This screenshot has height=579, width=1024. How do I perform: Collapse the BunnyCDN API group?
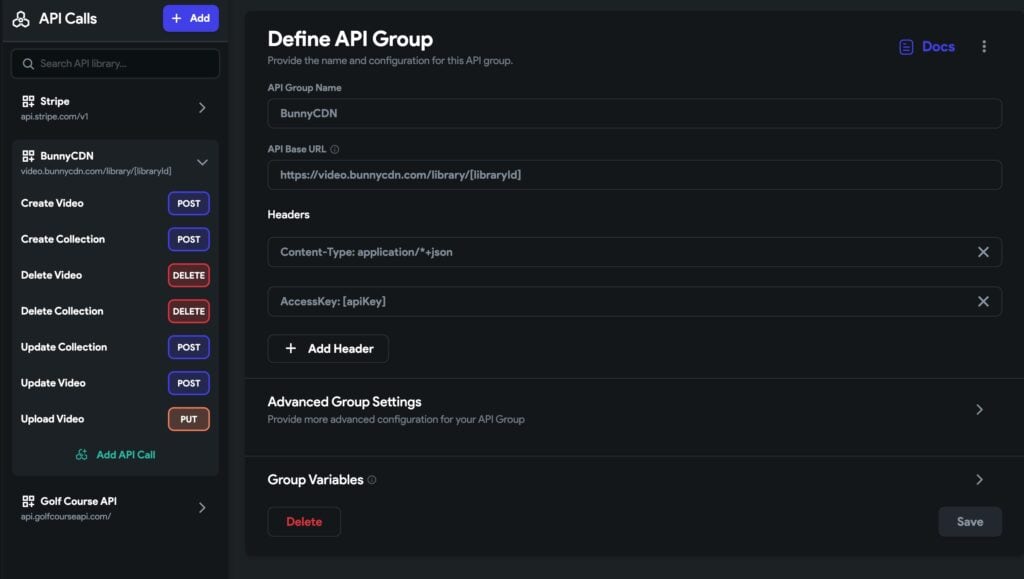[x=202, y=162]
